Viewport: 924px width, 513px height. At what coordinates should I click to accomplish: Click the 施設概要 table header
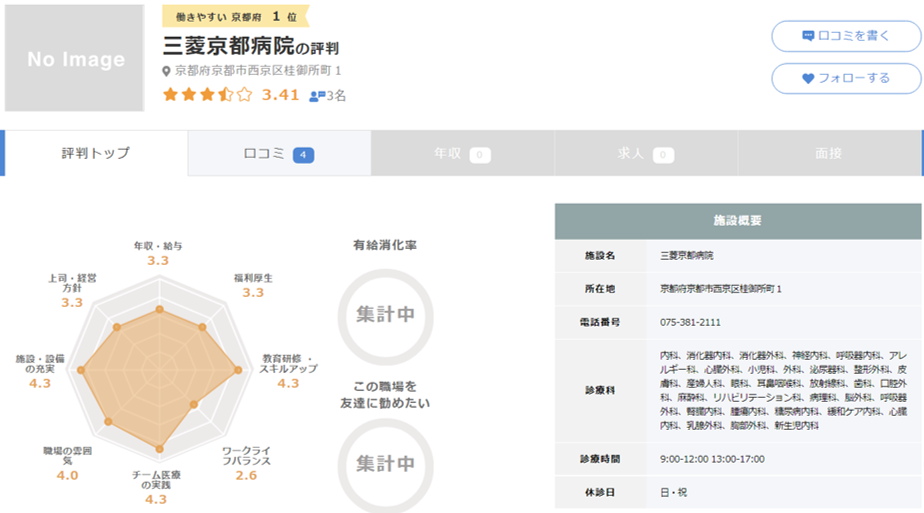click(x=738, y=221)
